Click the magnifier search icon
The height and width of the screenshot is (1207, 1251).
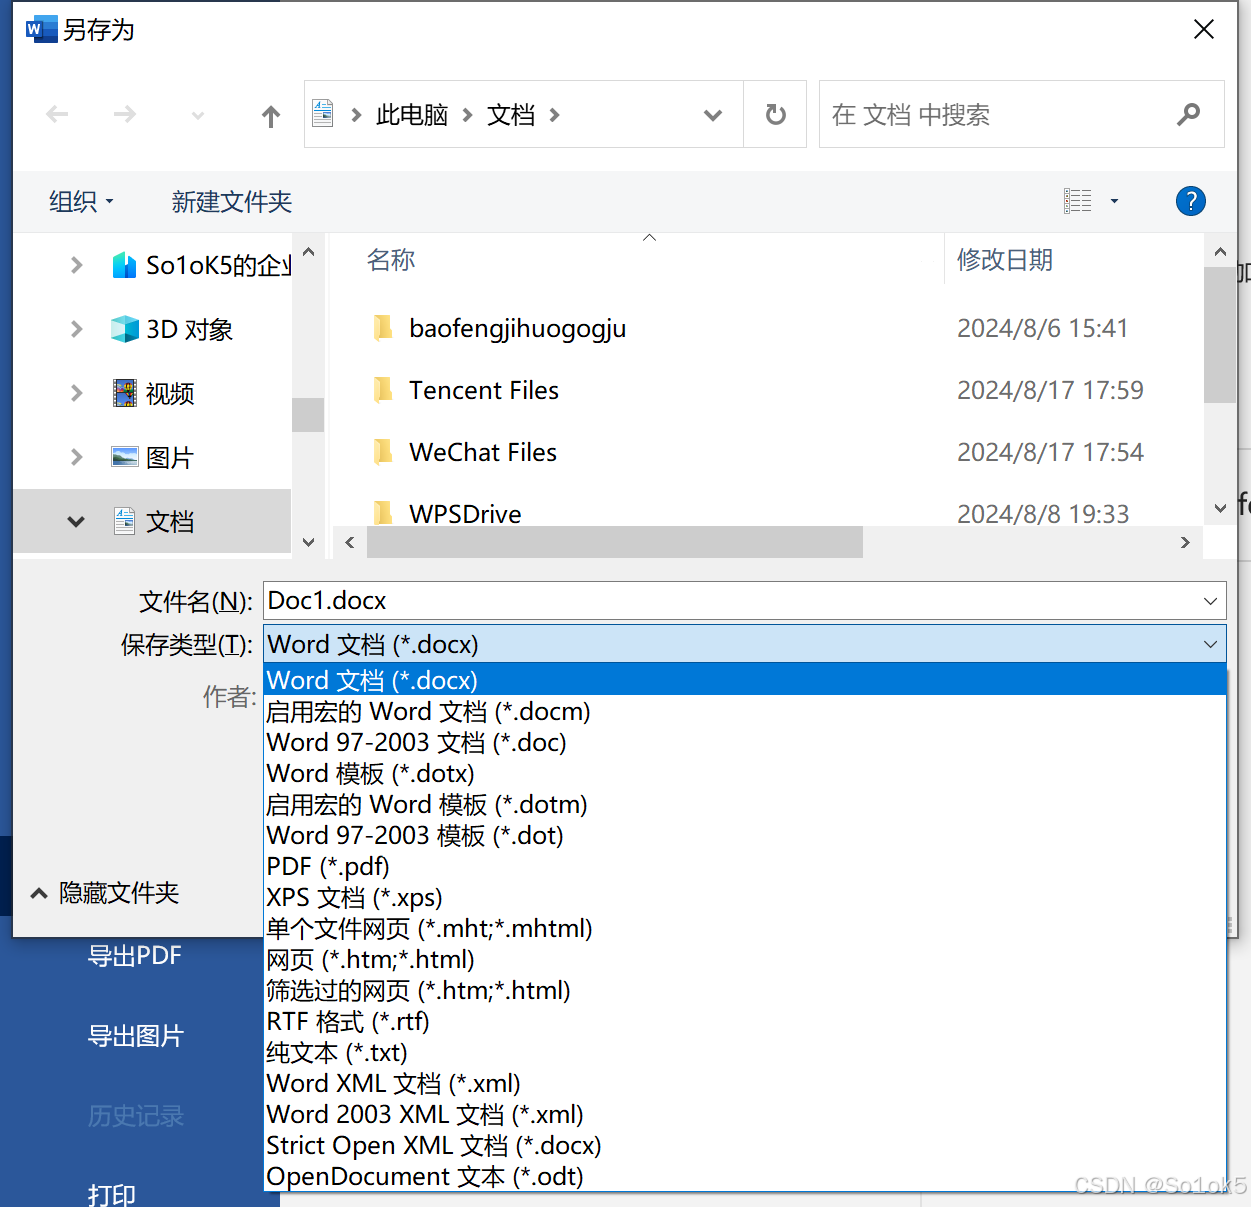(x=1189, y=114)
